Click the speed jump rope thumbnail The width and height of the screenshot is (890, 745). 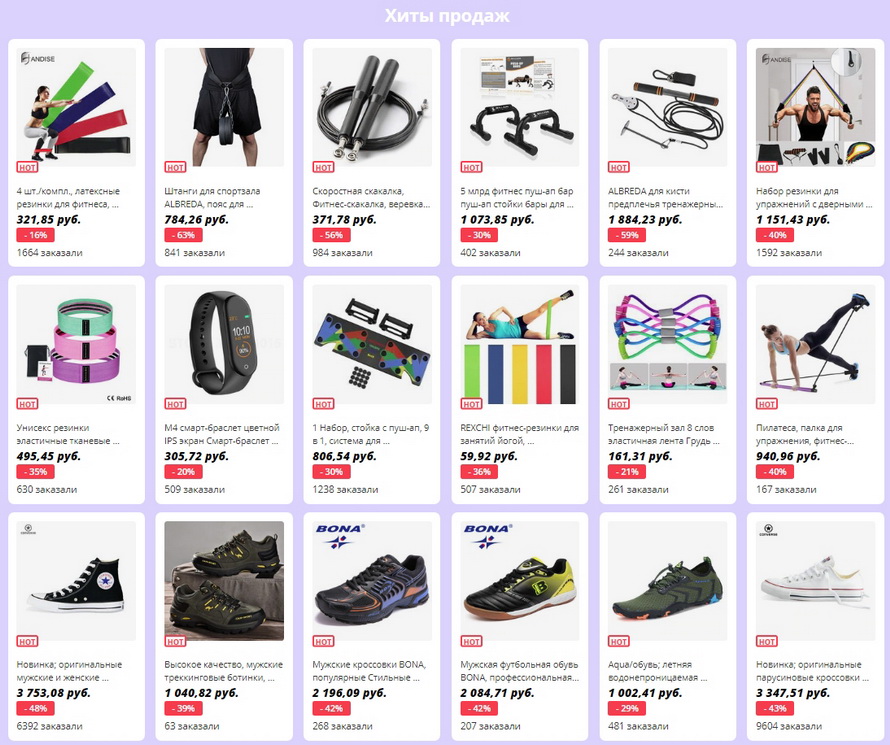pyautogui.click(x=372, y=107)
